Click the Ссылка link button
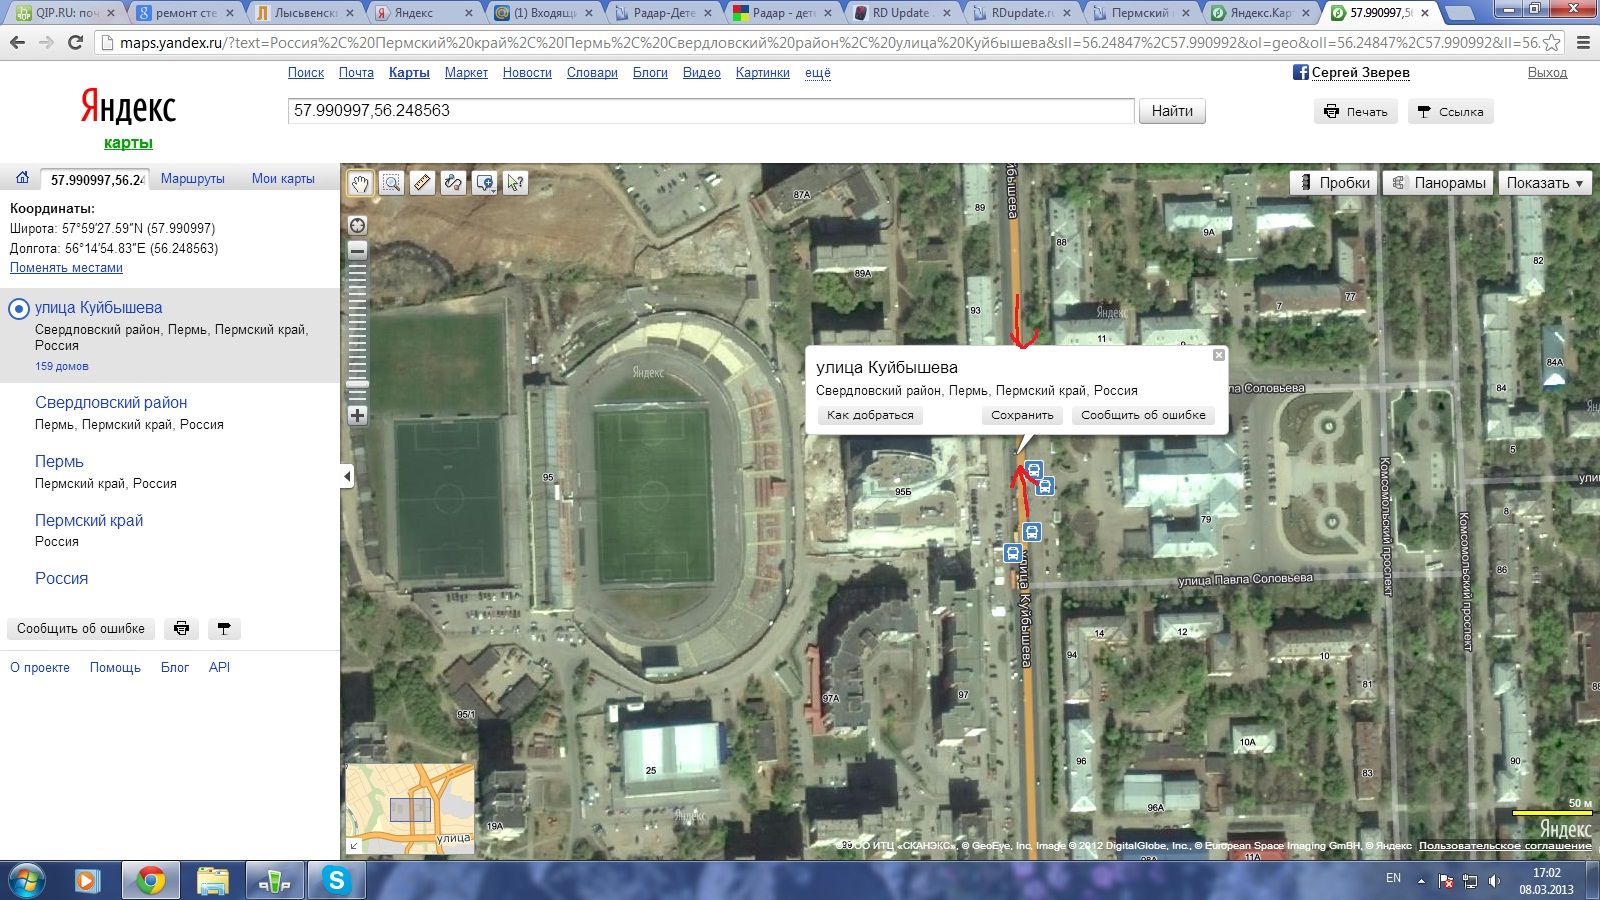This screenshot has width=1600, height=900. click(1451, 112)
